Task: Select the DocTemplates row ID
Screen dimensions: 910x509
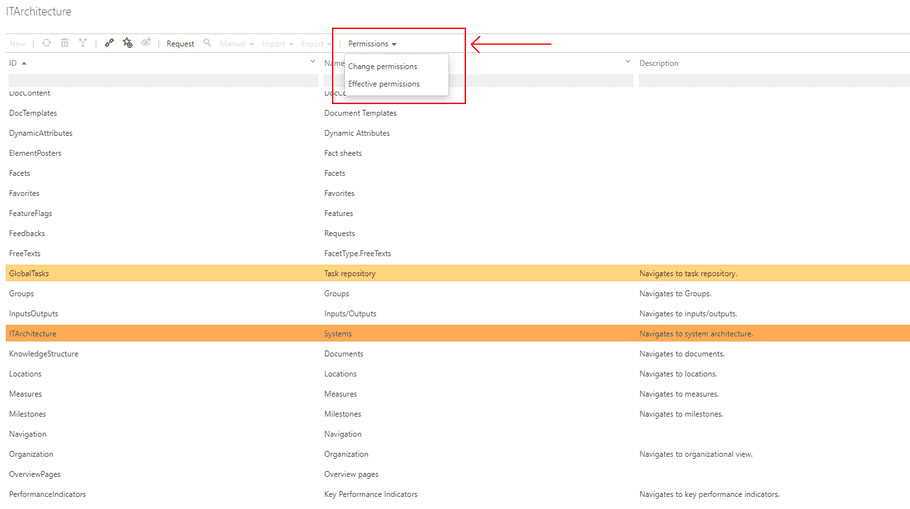Action: (x=33, y=113)
